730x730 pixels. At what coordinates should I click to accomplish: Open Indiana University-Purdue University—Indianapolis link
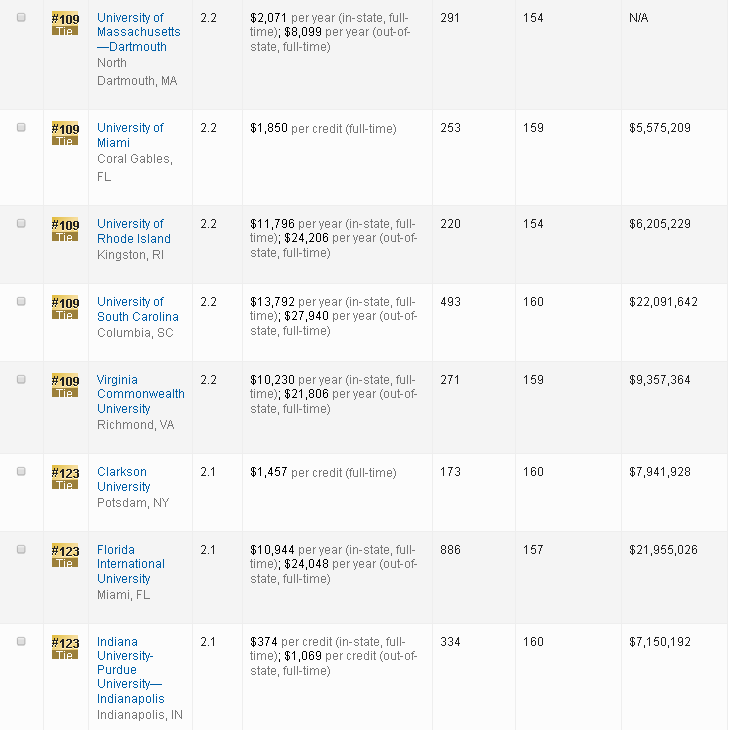130,670
